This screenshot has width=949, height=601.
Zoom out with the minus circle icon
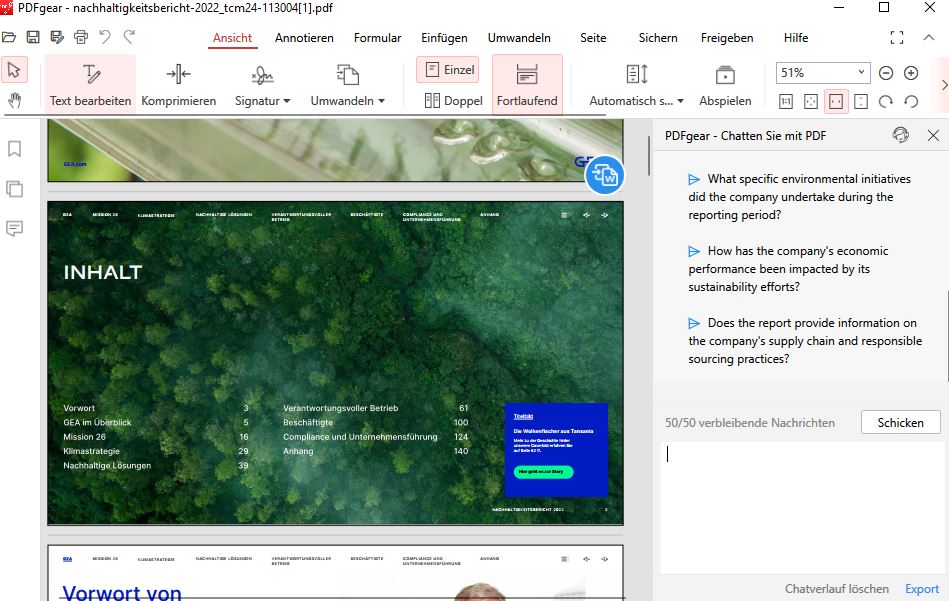coord(886,73)
